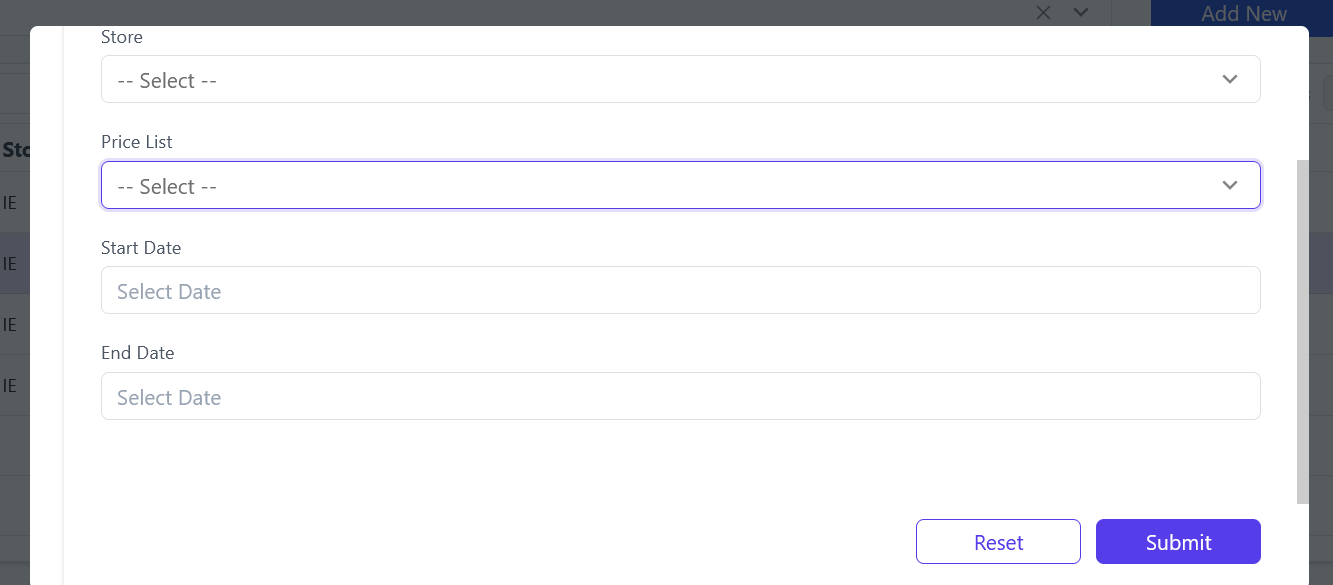This screenshot has height=585, width=1333.
Task: Click the Store field label
Action: pos(122,37)
